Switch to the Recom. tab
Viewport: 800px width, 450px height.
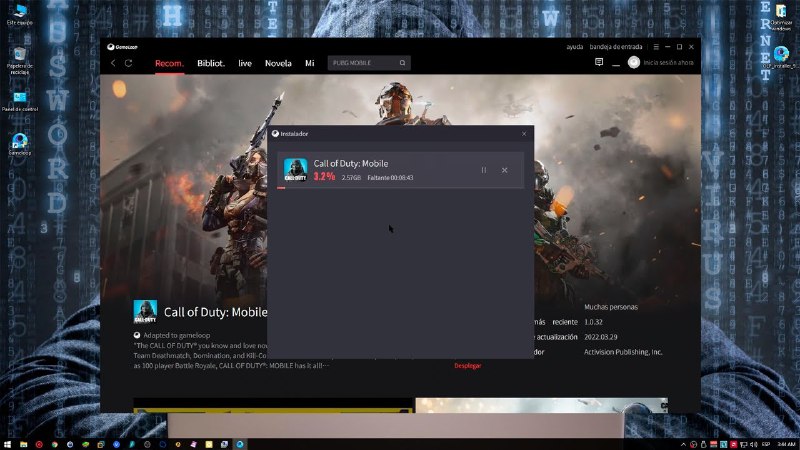pos(169,63)
